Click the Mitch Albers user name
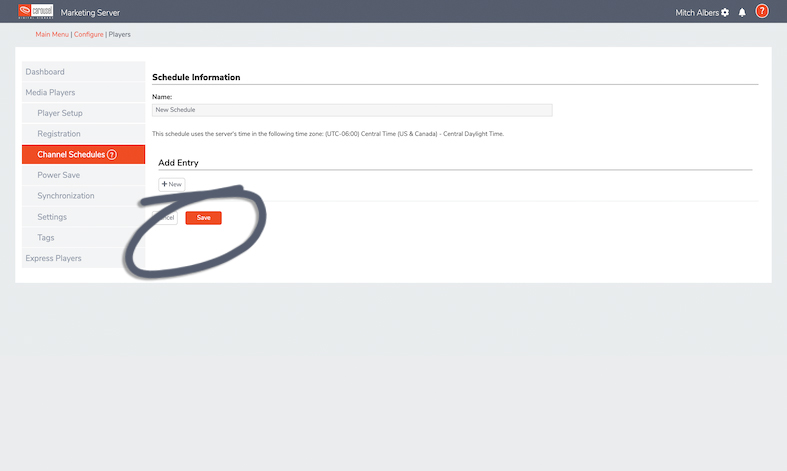This screenshot has width=787, height=471. (x=697, y=13)
